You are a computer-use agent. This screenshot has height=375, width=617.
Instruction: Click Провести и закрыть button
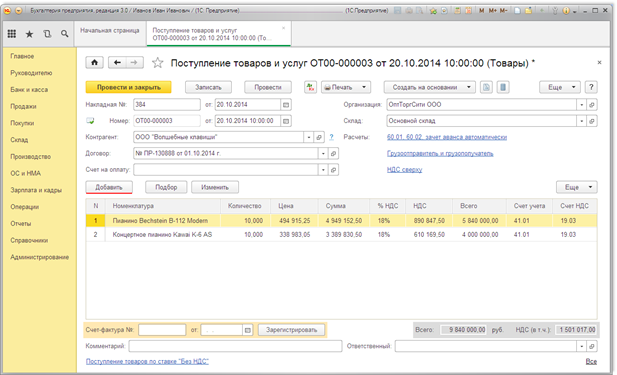tap(129, 87)
